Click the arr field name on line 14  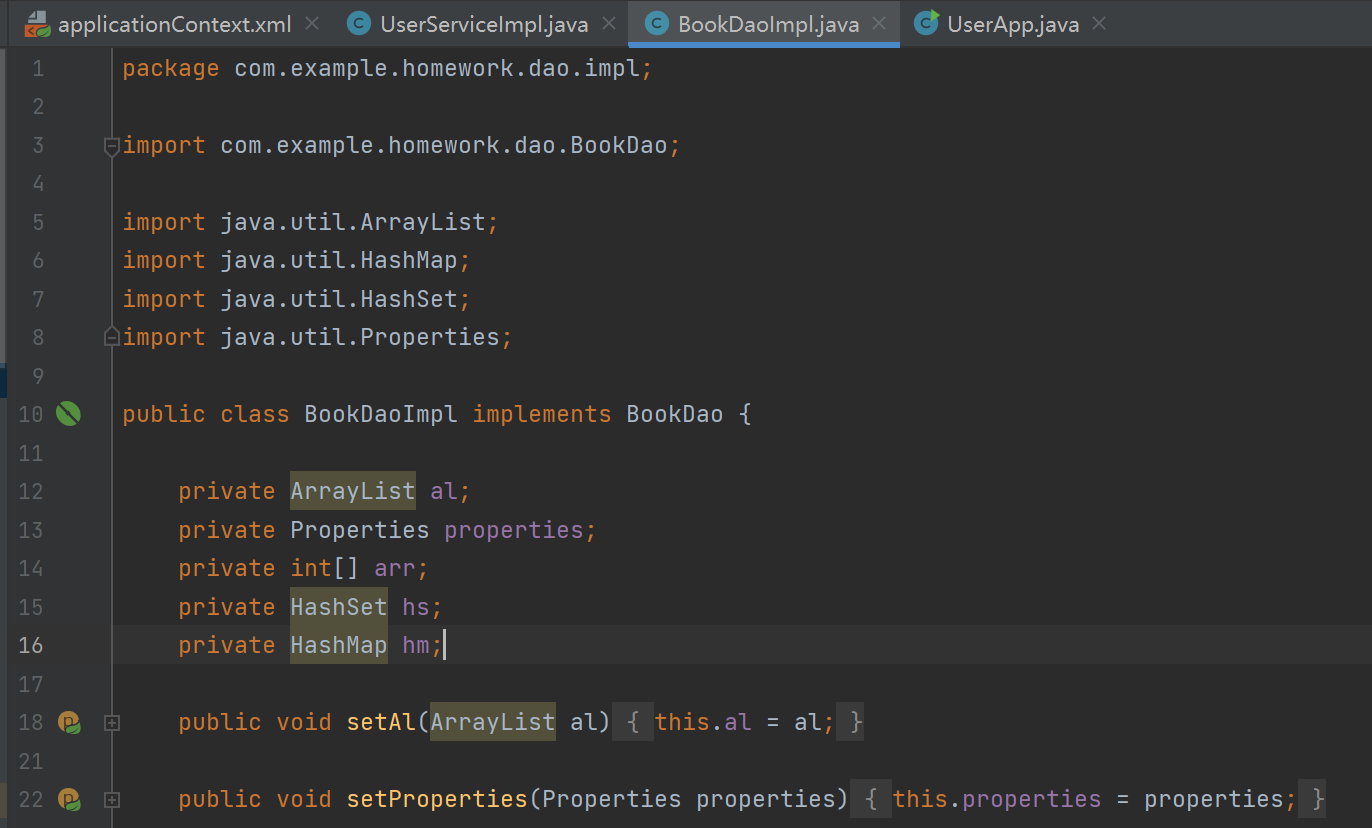395,568
